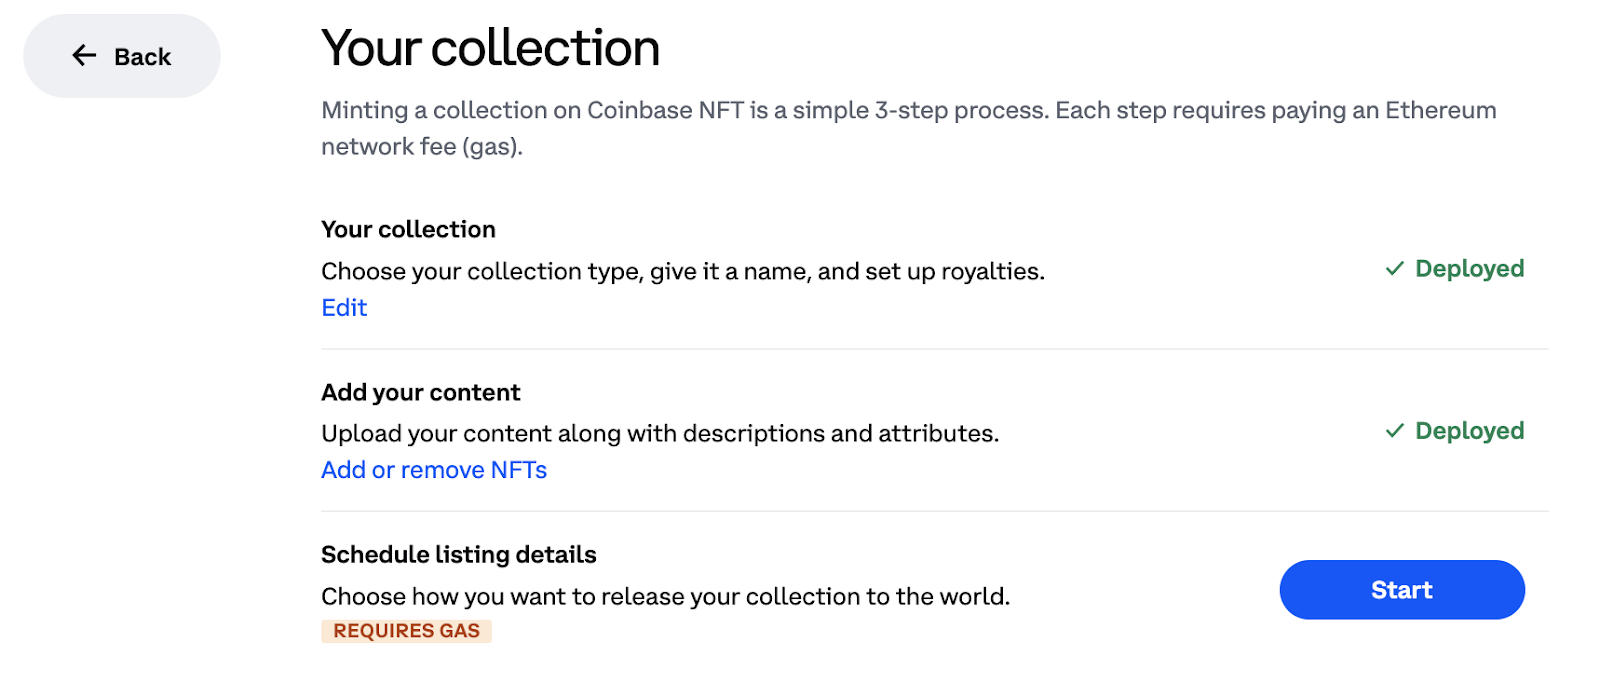The image size is (1600, 684).
Task: Click the large Your collection page heading
Action: point(490,48)
